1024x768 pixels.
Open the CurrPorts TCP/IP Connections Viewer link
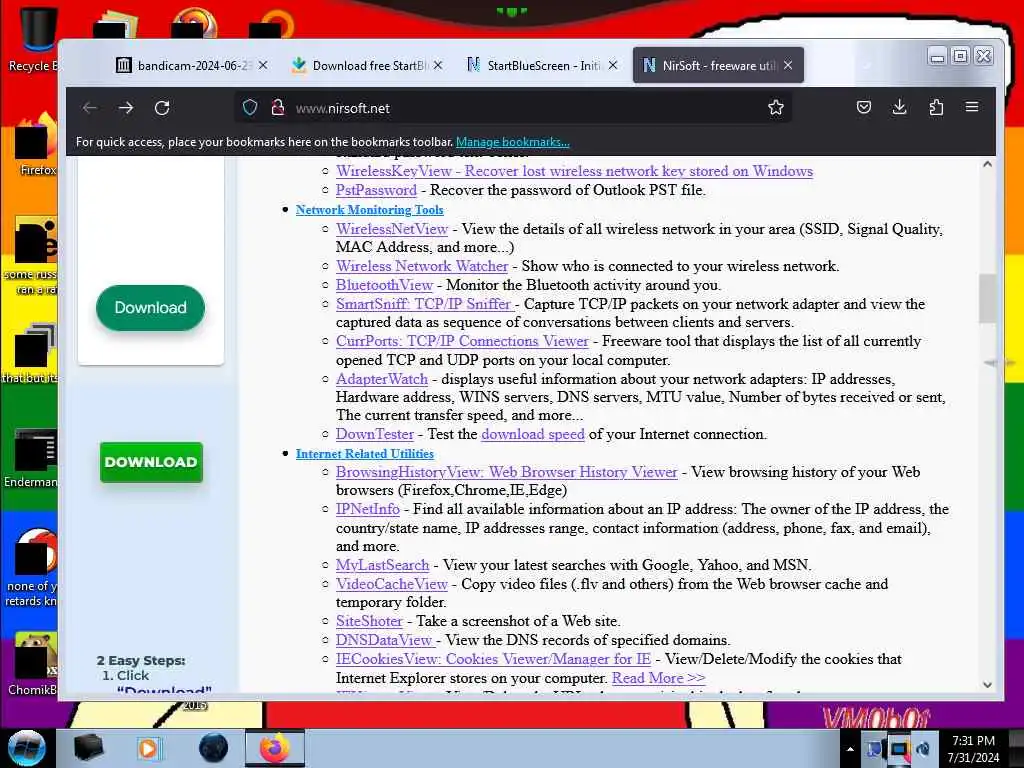462,342
